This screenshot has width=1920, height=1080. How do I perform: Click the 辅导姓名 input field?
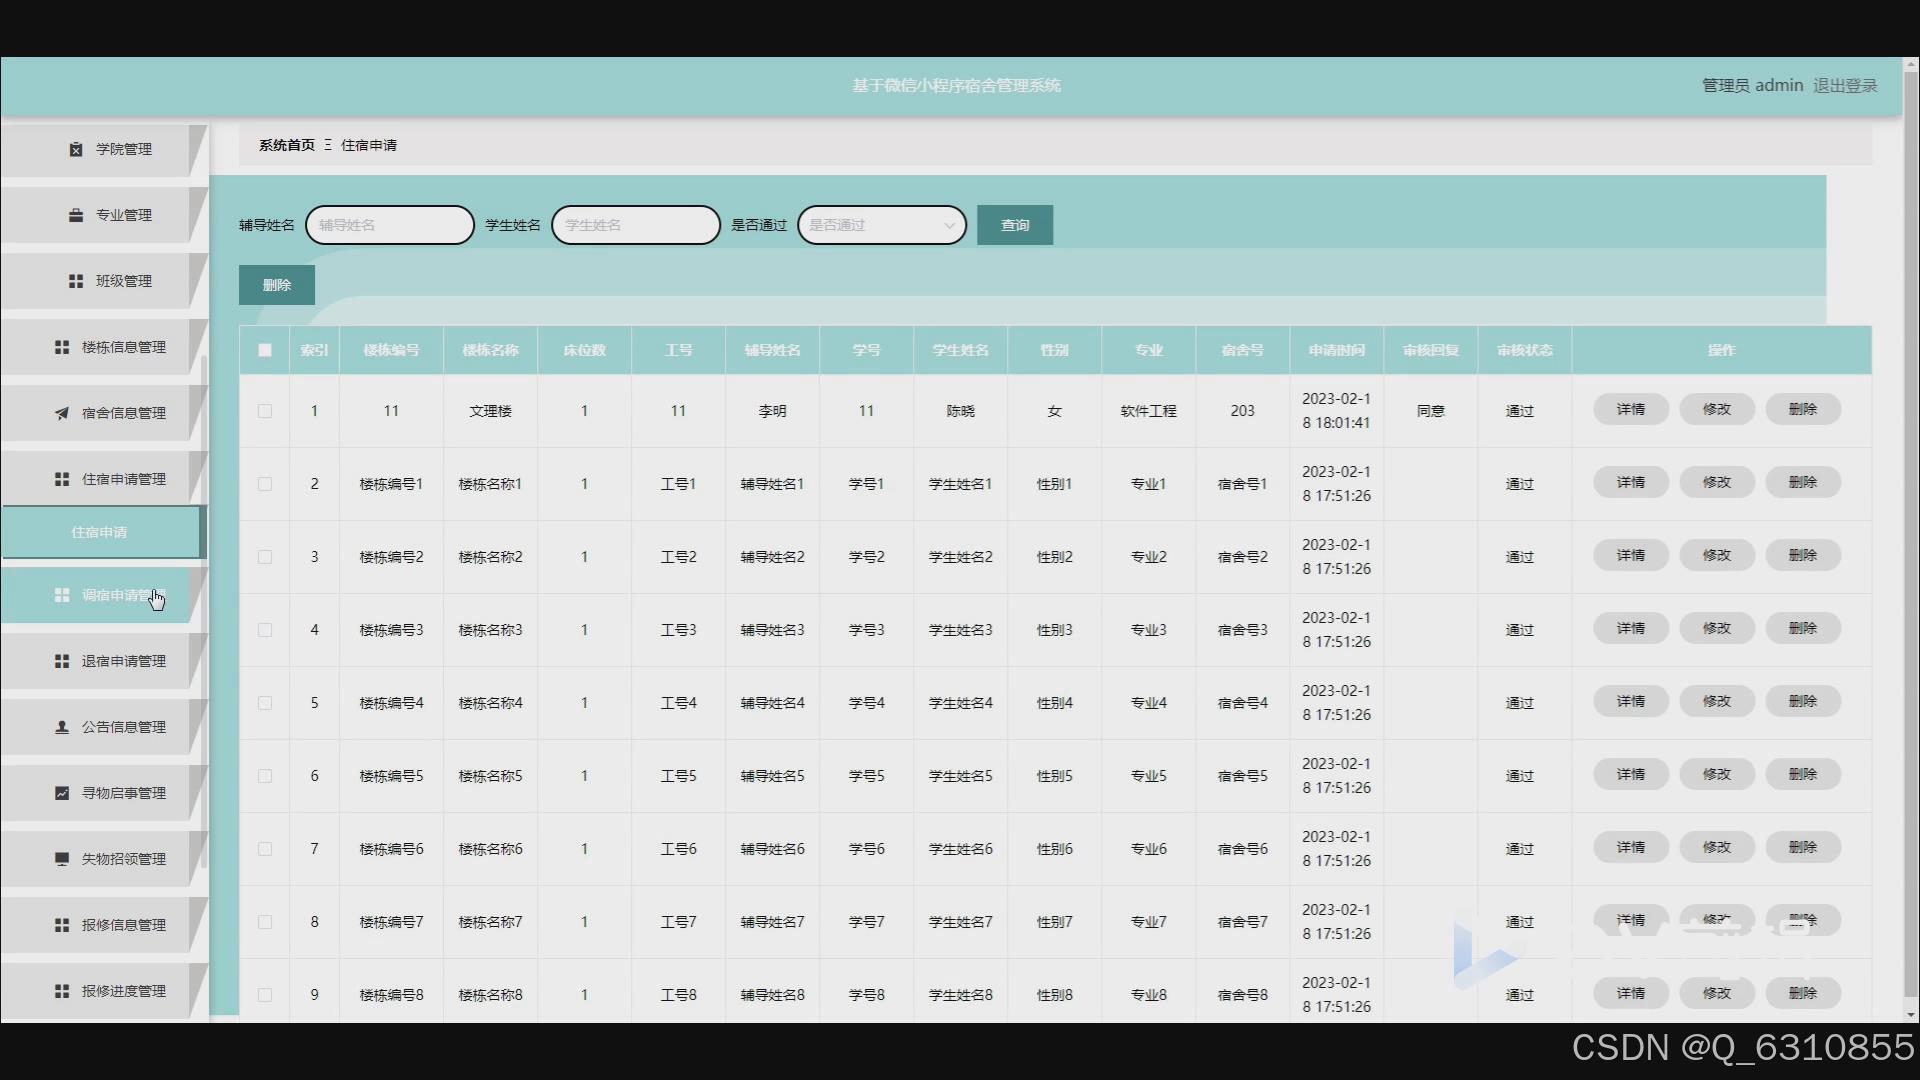pos(389,225)
